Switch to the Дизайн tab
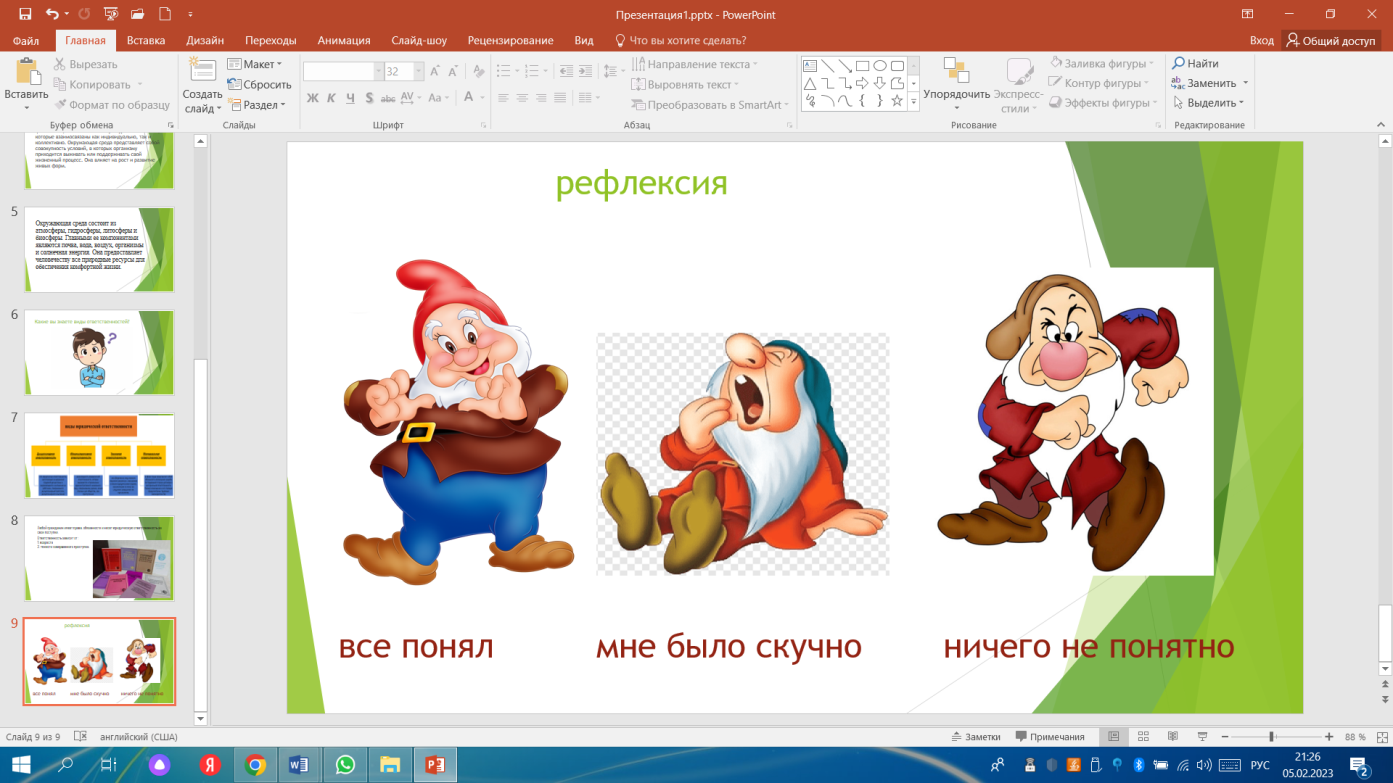 pos(205,40)
